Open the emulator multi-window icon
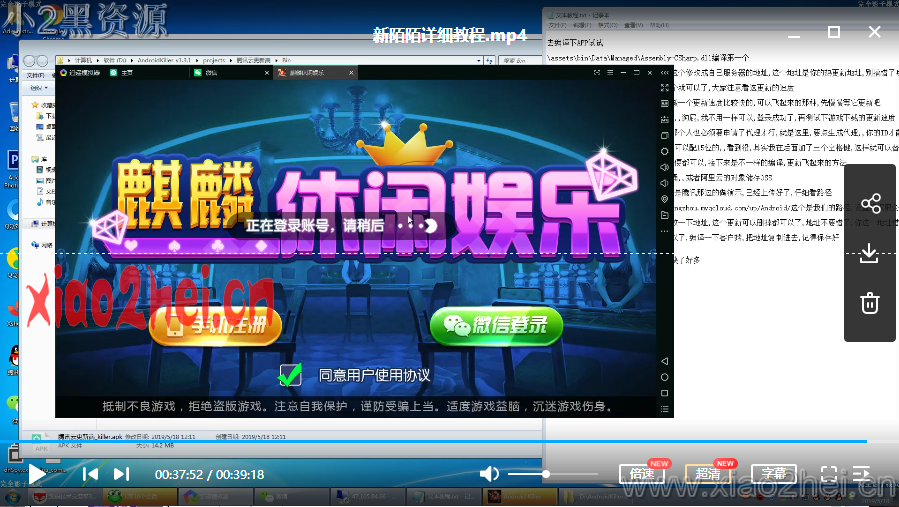 (x=665, y=135)
